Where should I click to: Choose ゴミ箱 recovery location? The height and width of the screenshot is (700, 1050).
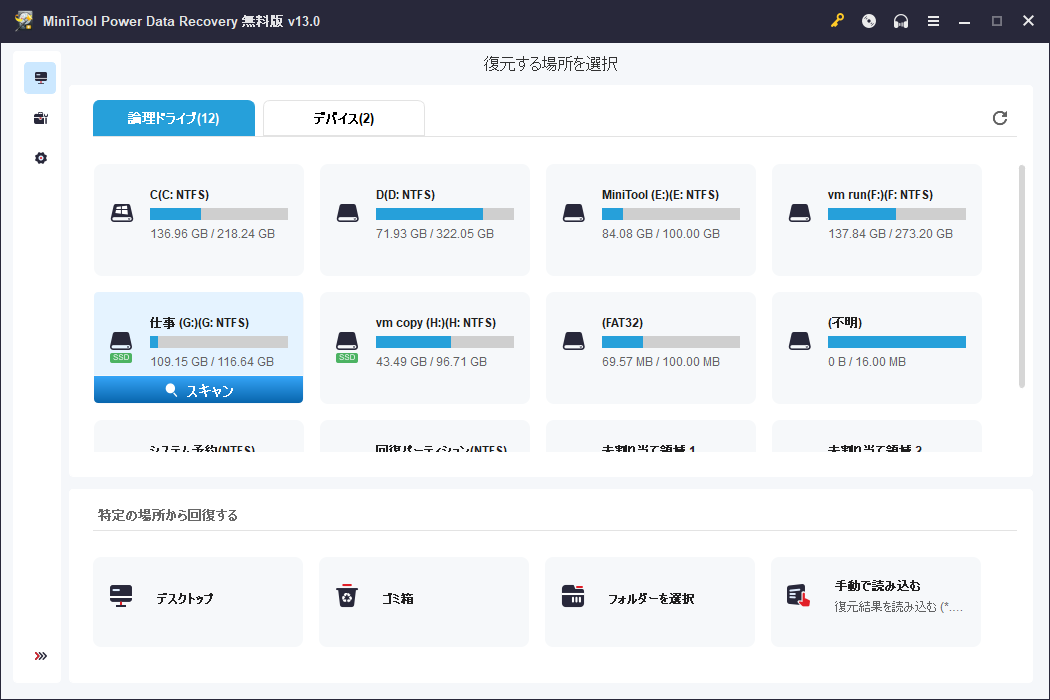click(424, 602)
